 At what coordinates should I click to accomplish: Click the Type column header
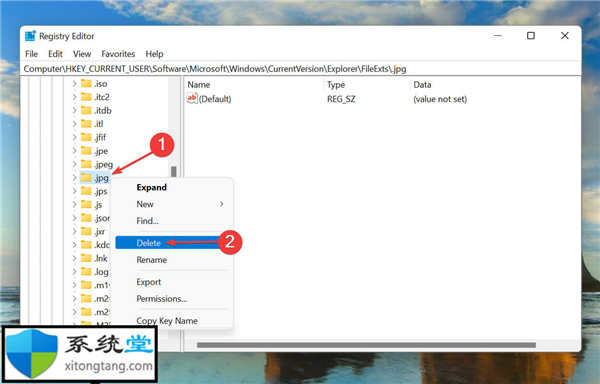tap(336, 85)
